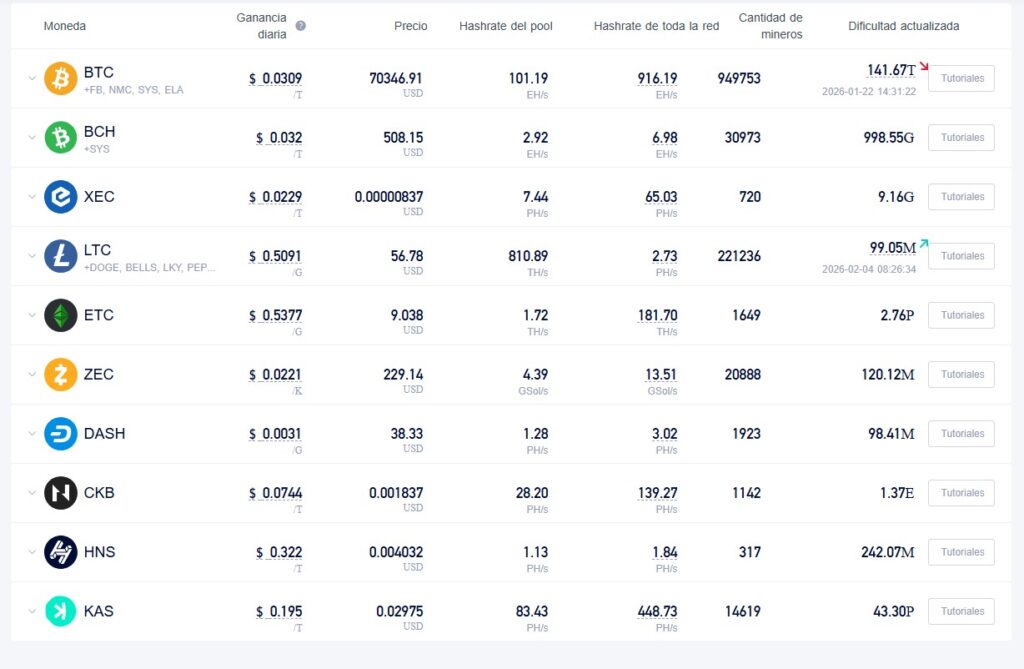Click the Kaspa KAS coin logo
Image resolution: width=1024 pixels, height=669 pixels.
pos(60,611)
